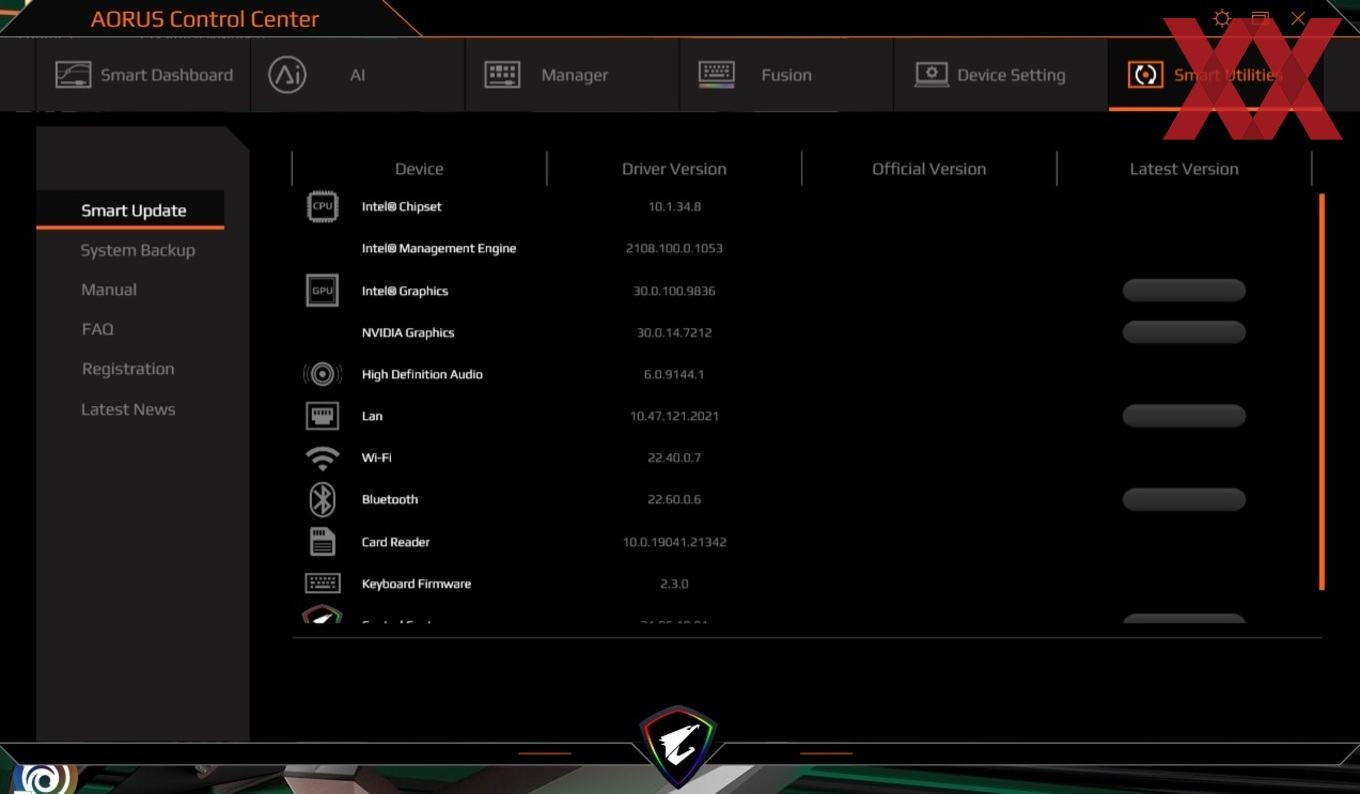Click the Manager keyboard icon
The height and width of the screenshot is (794, 1360).
[502, 74]
